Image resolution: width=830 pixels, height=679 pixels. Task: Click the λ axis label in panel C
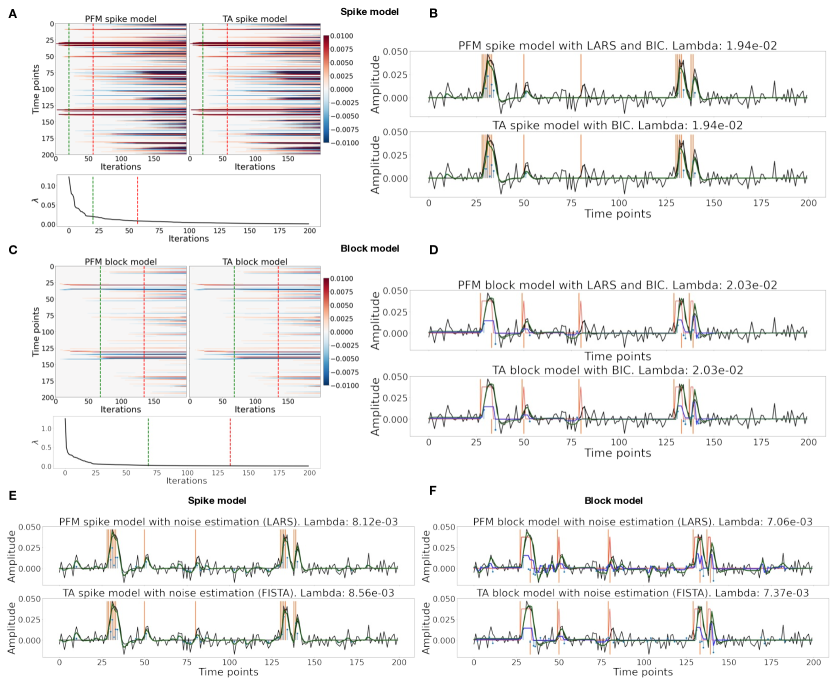(37, 442)
